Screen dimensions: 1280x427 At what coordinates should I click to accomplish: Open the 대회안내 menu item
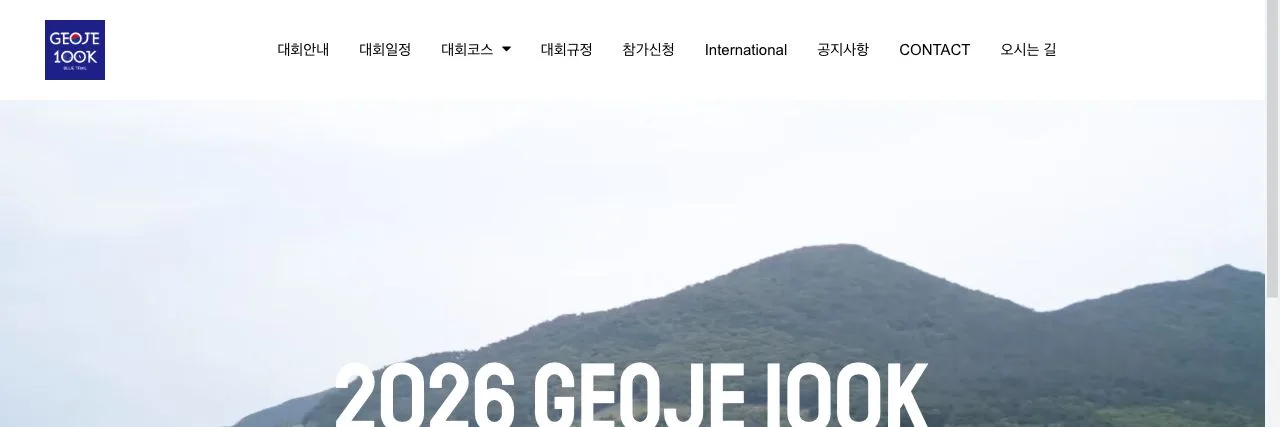[x=303, y=50]
